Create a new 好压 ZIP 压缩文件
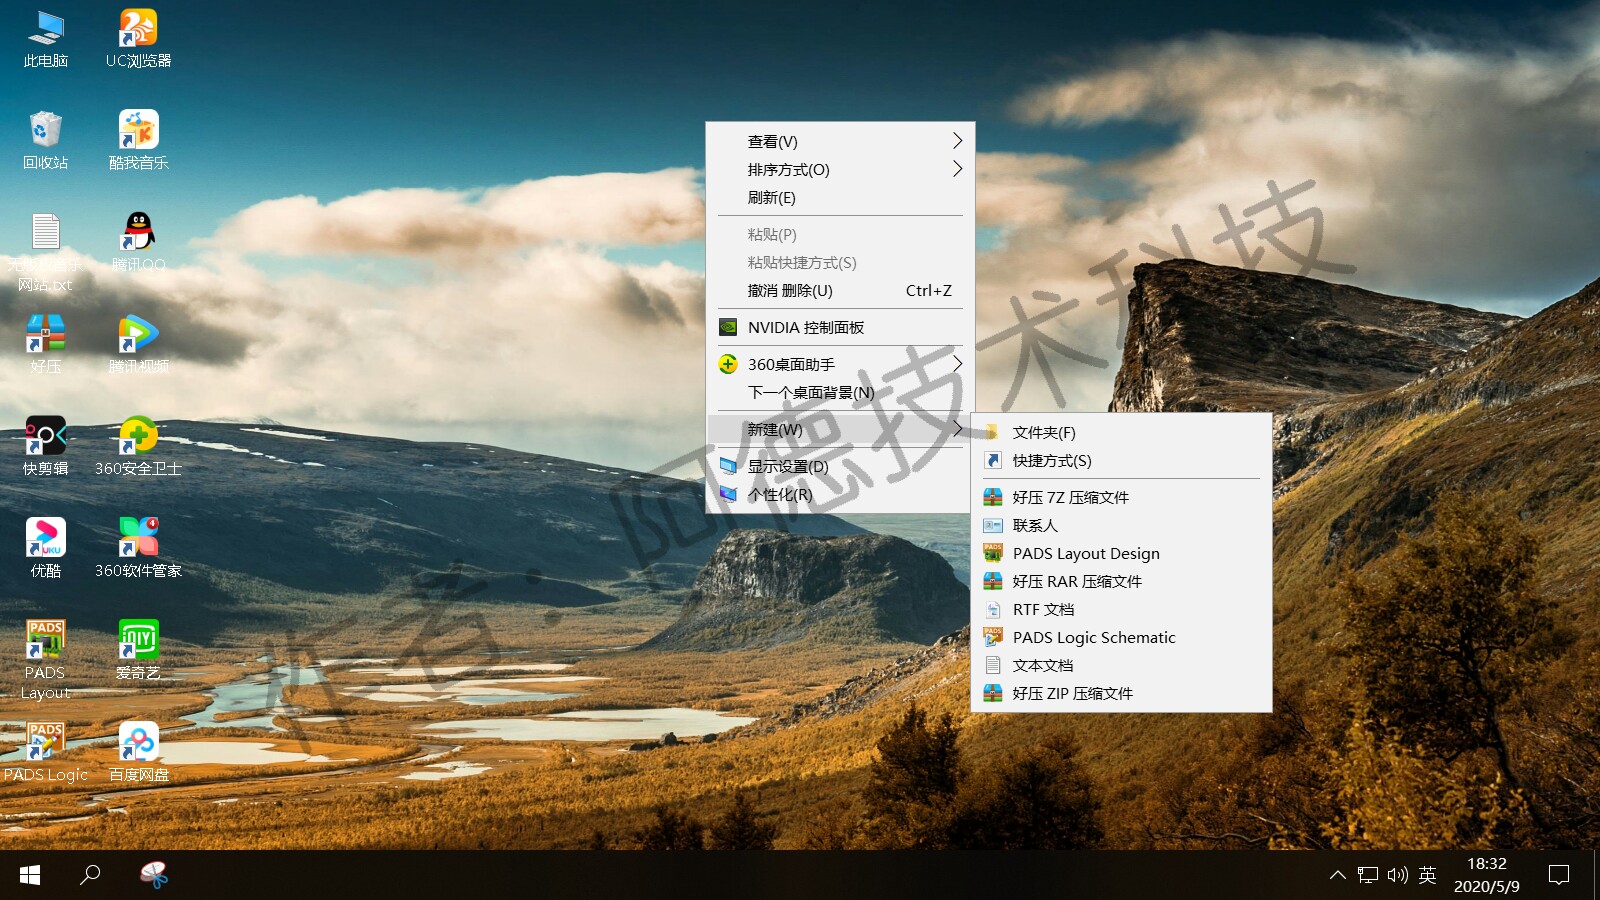 [x=1121, y=693]
